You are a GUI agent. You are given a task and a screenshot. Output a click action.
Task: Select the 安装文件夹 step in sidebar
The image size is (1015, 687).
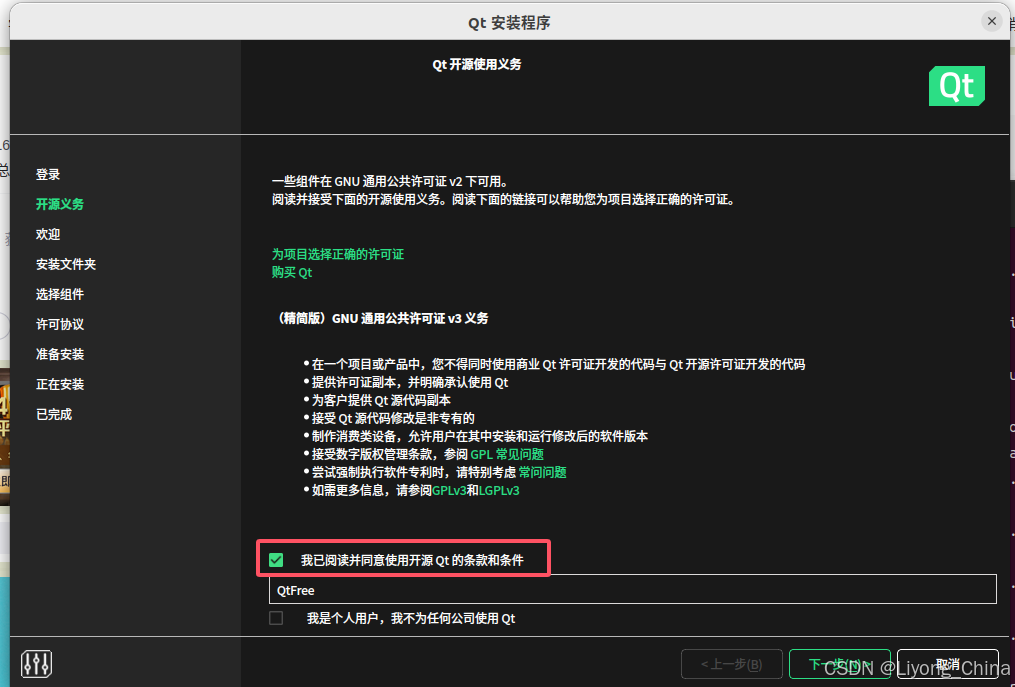(x=65, y=264)
